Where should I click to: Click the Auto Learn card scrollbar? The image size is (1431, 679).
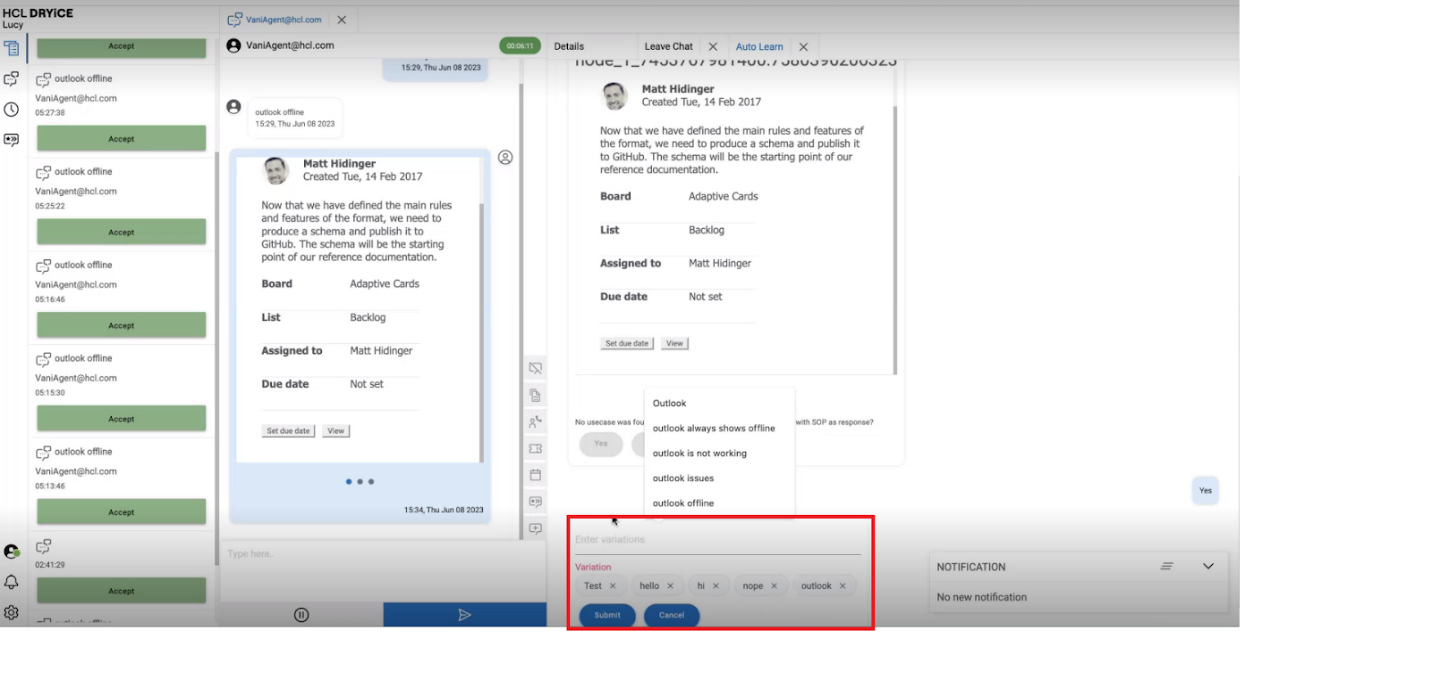tap(894, 240)
